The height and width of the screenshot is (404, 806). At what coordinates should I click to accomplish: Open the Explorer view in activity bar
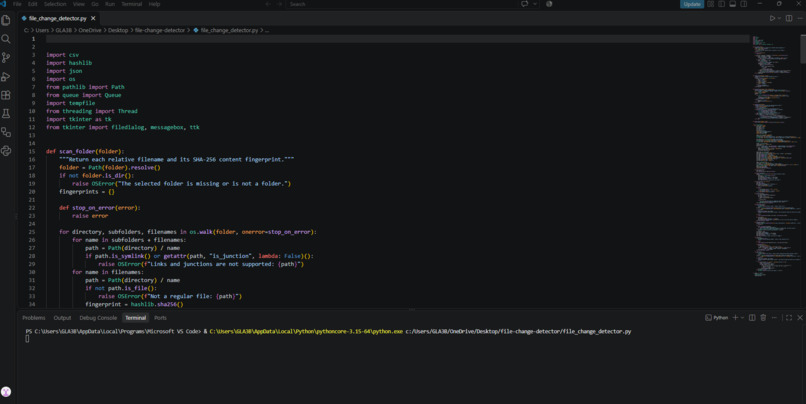tap(6, 20)
